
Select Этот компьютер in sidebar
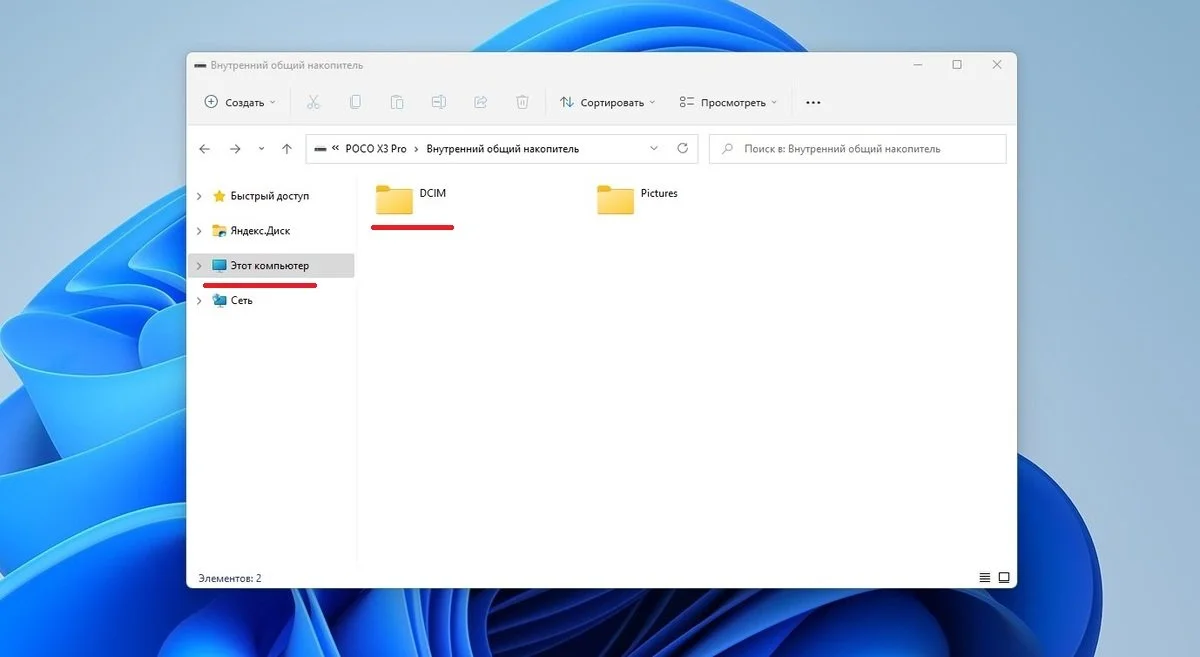[271, 265]
